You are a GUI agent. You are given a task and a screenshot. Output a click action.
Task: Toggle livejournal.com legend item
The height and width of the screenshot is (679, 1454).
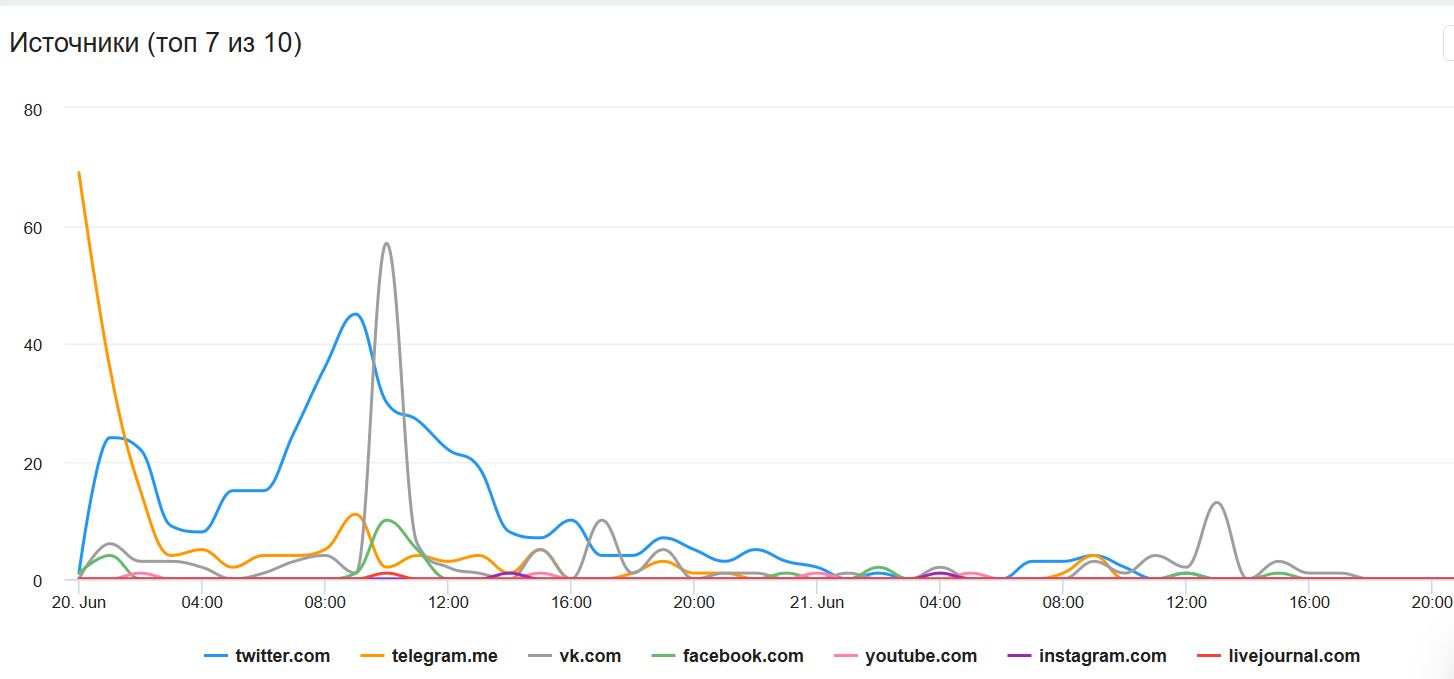pyautogui.click(x=1293, y=656)
